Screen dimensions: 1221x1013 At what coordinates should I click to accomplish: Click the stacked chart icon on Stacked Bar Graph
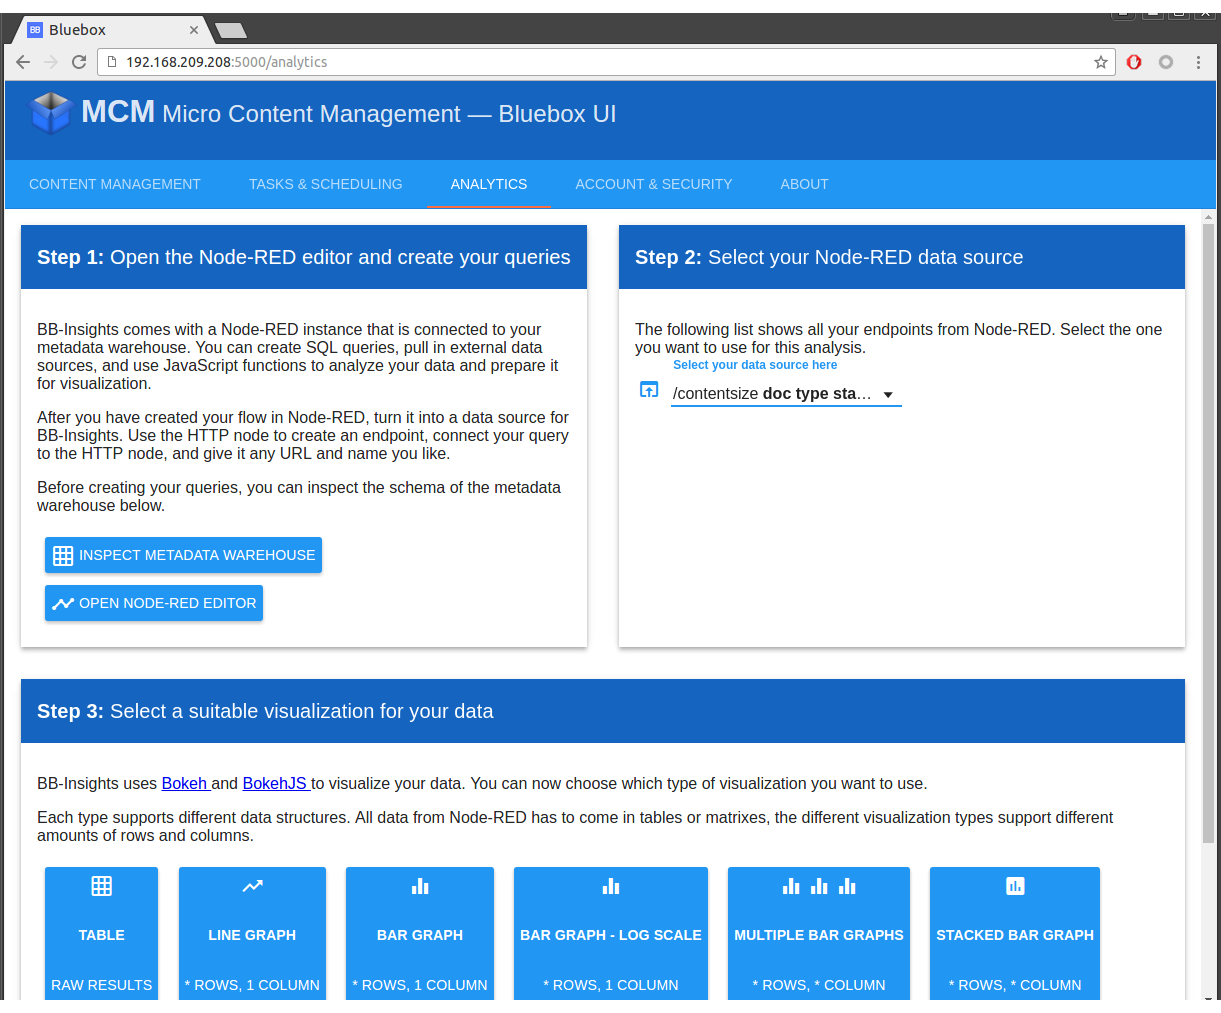[1015, 886]
